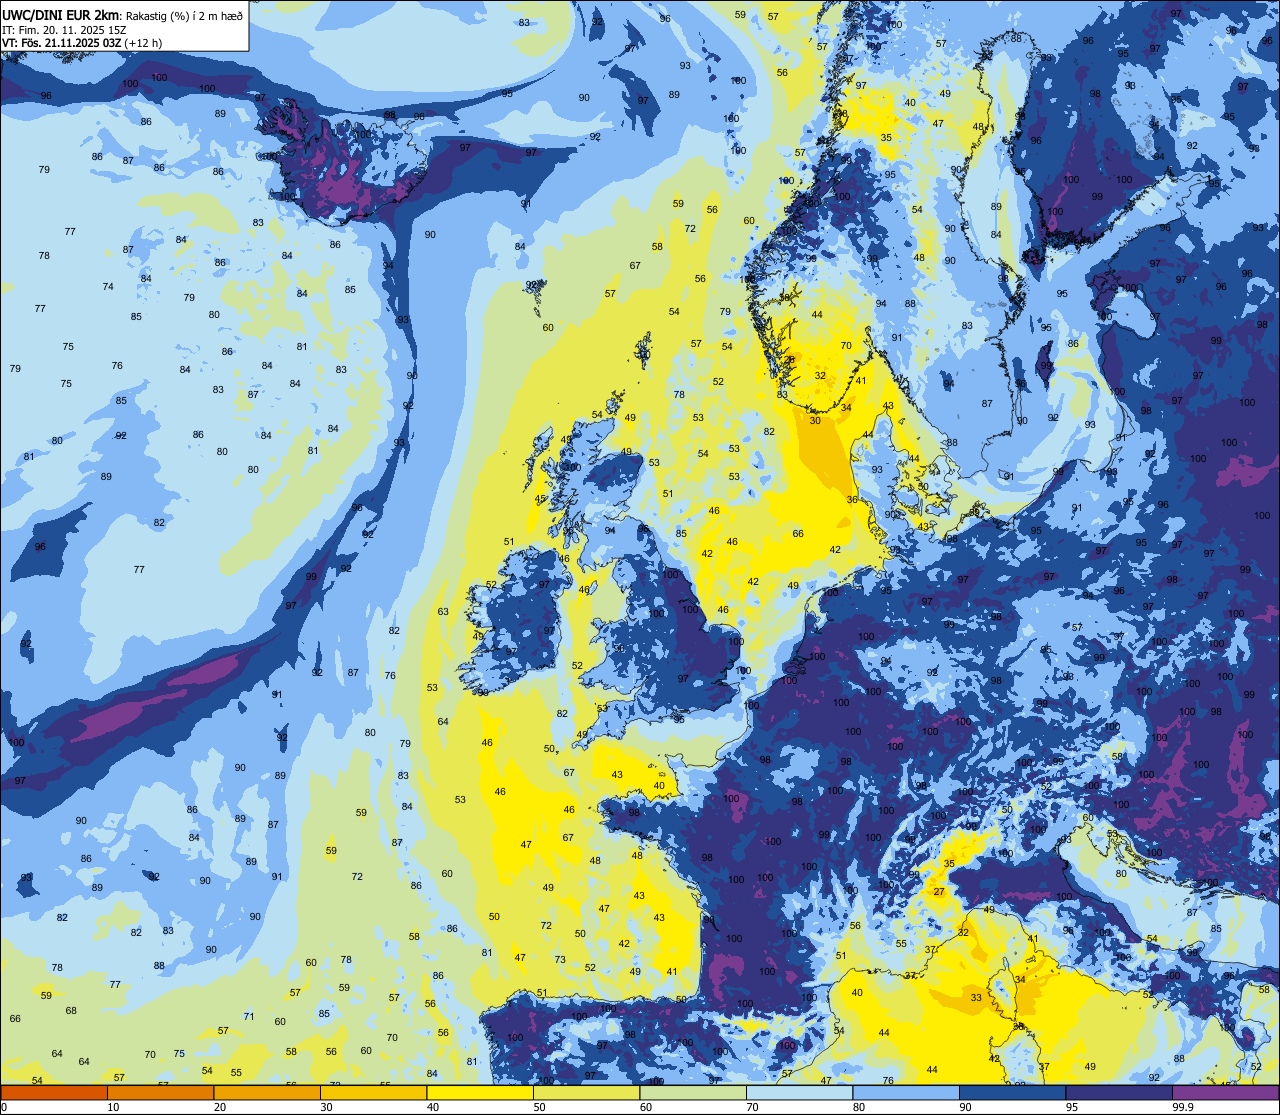Click the '70' tick label on the legend

pyautogui.click(x=752, y=1107)
